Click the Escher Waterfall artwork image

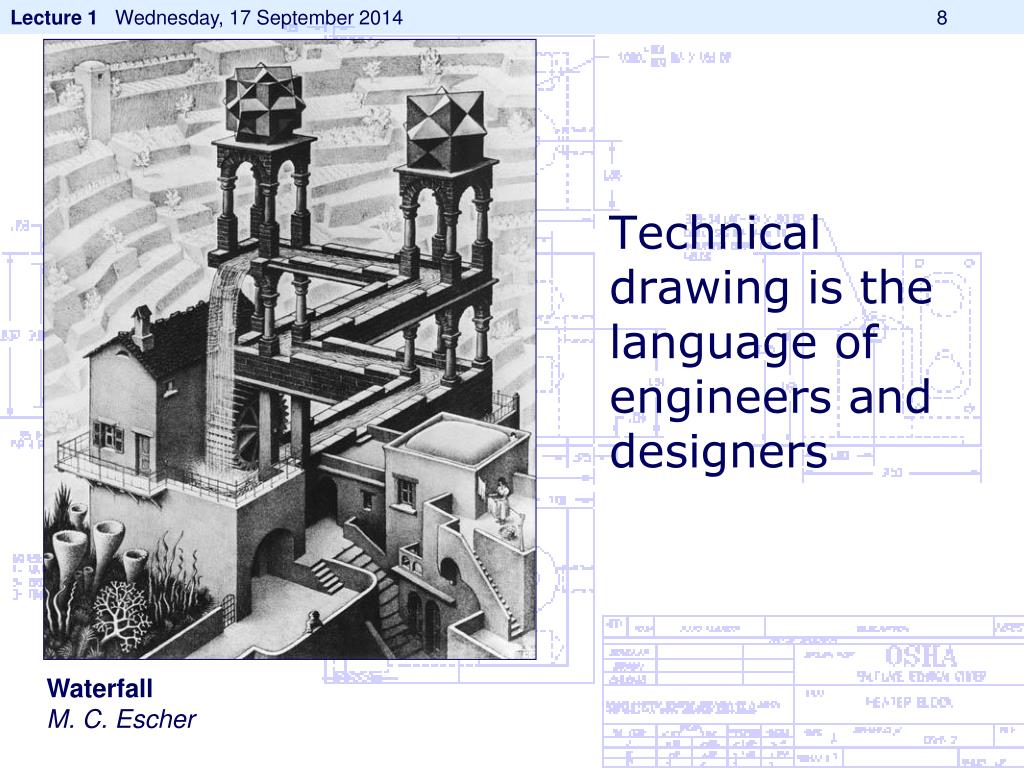290,349
